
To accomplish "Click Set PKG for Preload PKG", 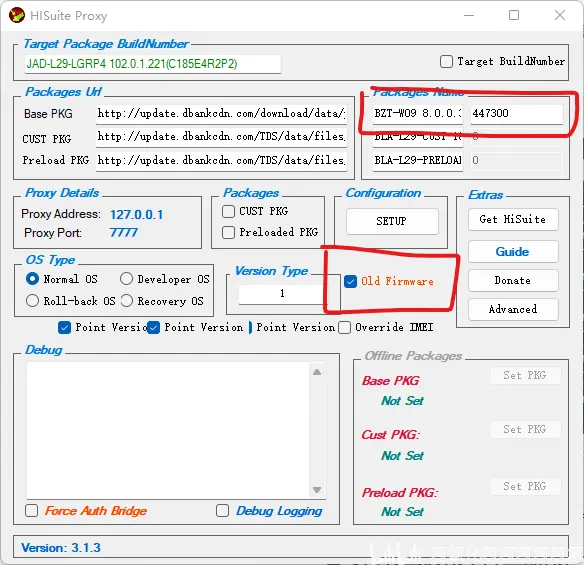I will click(525, 486).
